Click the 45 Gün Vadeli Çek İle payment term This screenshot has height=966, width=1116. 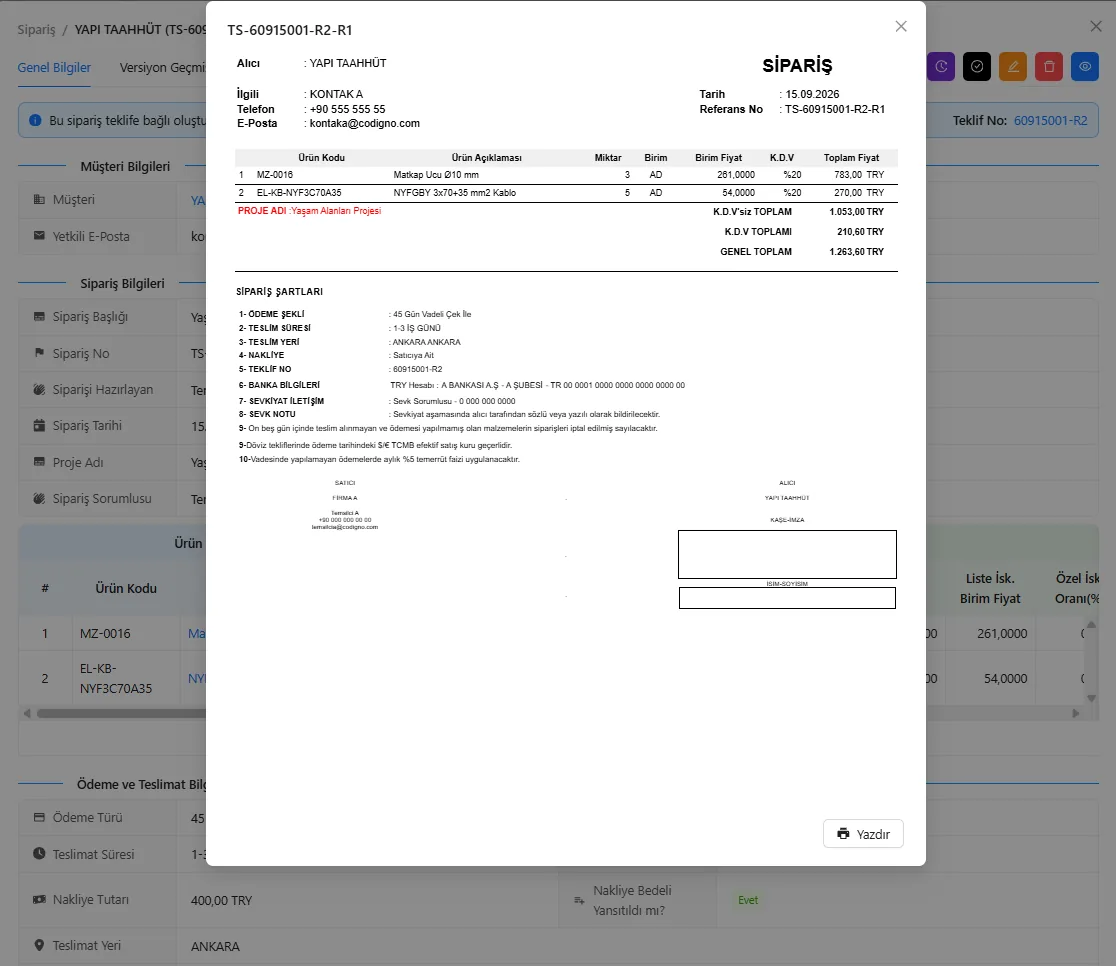[x=432, y=314]
